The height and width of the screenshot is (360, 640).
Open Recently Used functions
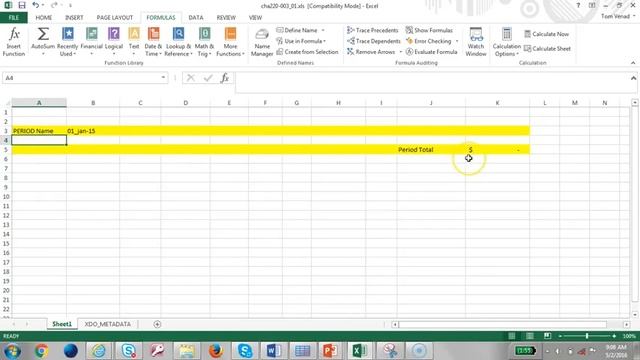[67, 41]
